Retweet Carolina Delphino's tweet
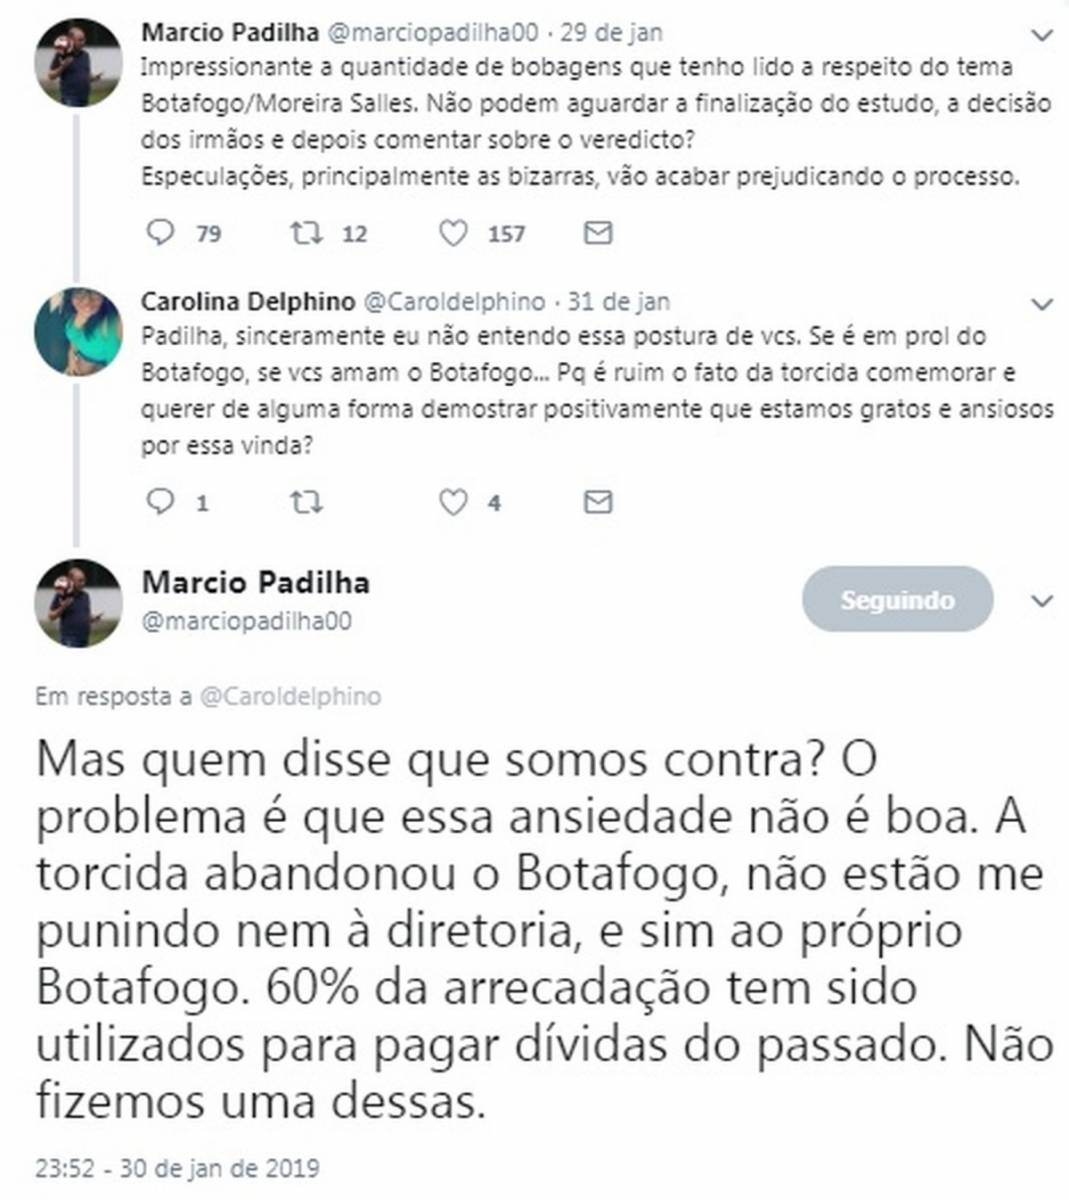This screenshot has width=1069, height=1200. coord(305,501)
